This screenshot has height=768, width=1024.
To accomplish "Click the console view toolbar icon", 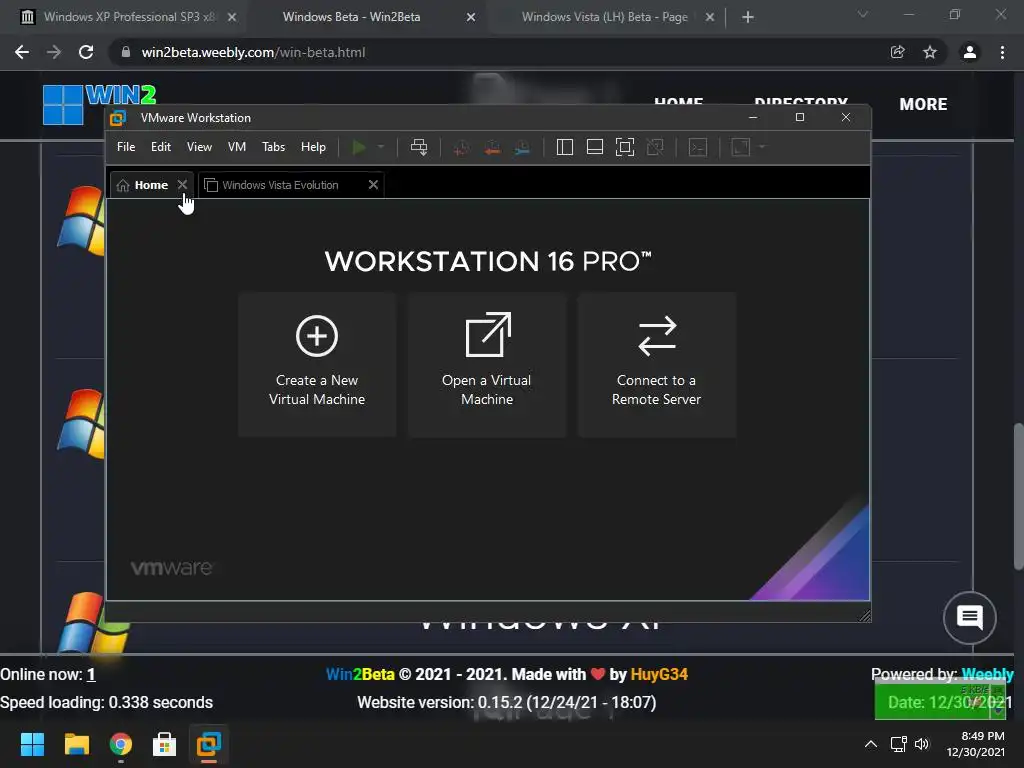I will (x=698, y=147).
